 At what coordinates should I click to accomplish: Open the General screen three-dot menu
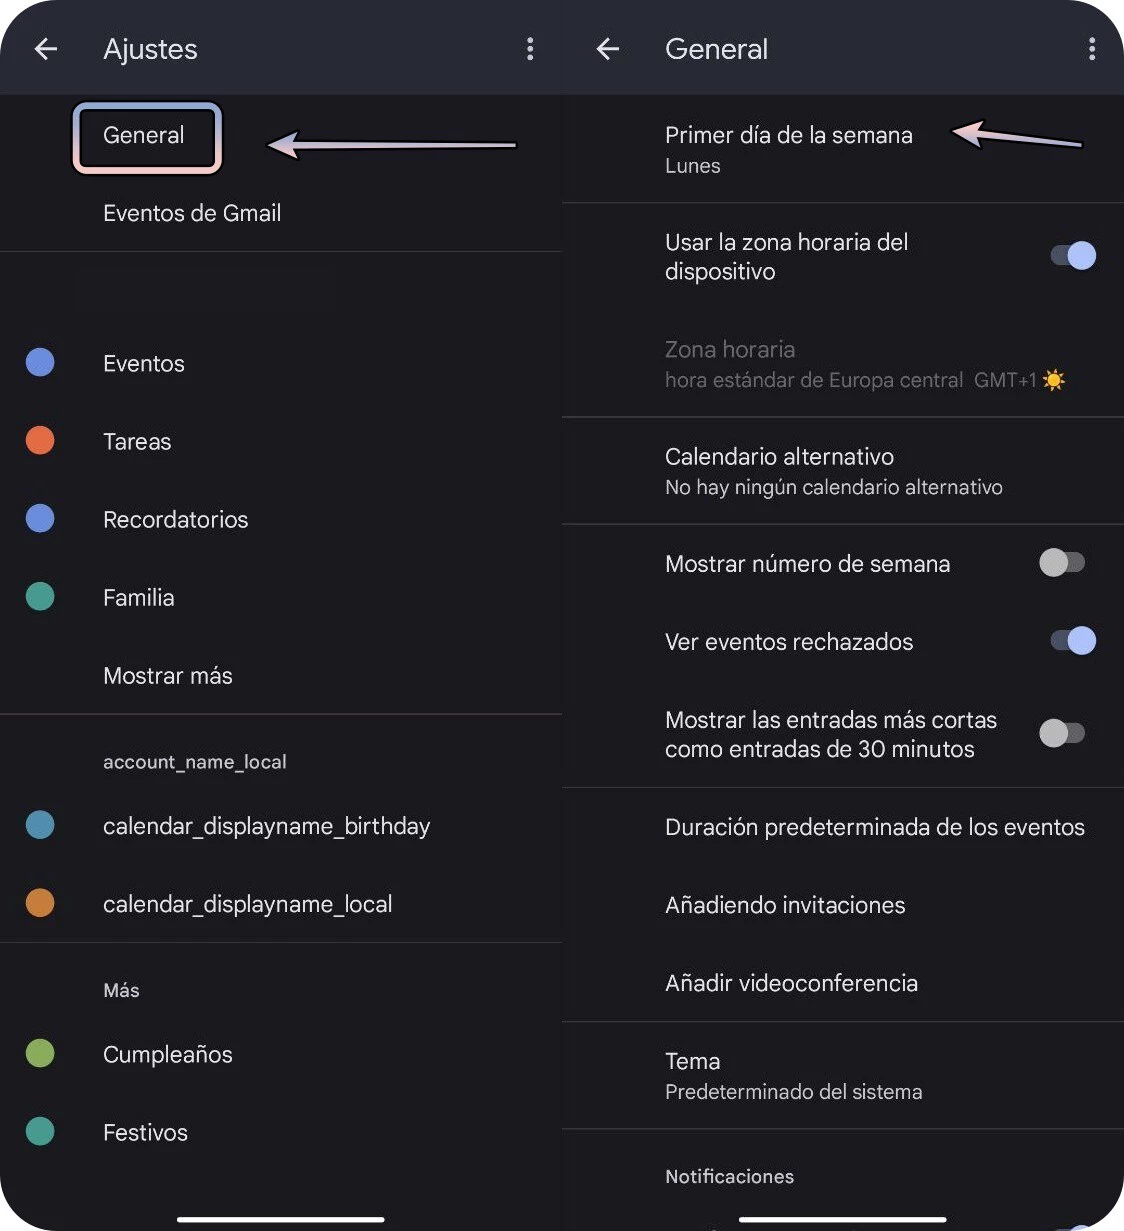(x=1092, y=48)
